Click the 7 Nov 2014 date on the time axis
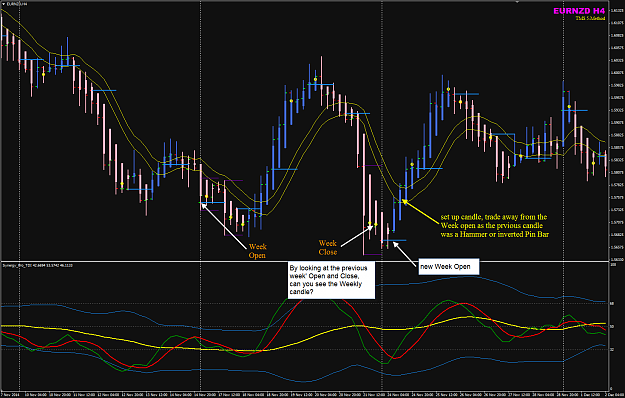Image resolution: width=625 pixels, height=398 pixels. [x=10, y=394]
